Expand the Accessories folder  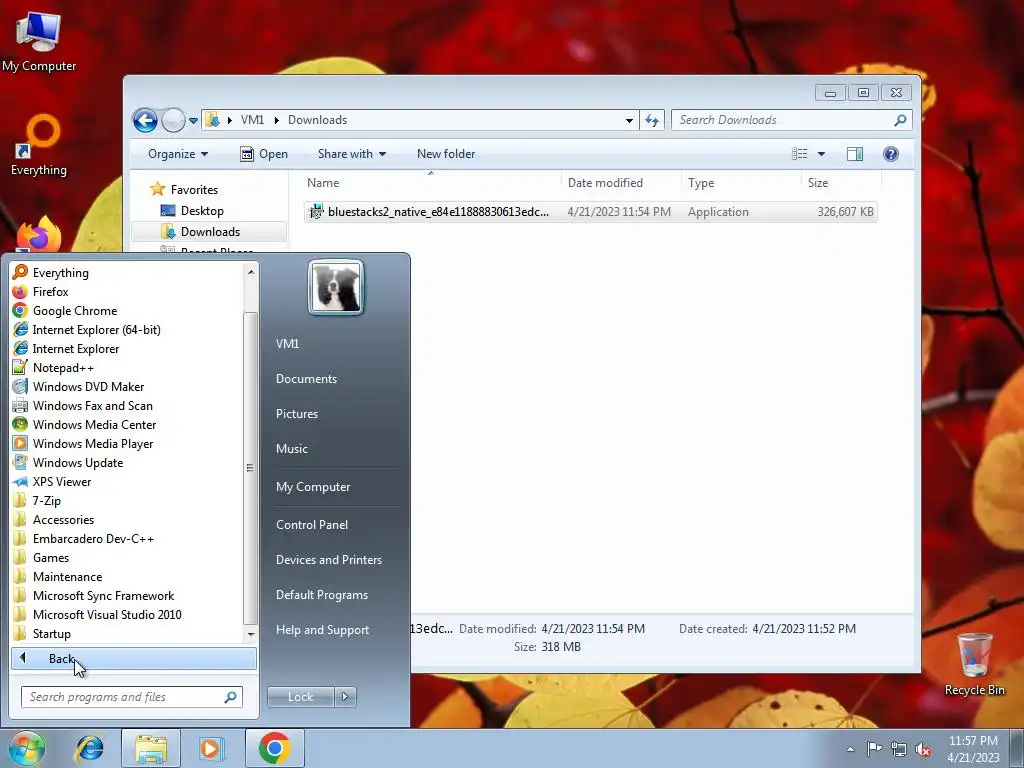tap(63, 519)
